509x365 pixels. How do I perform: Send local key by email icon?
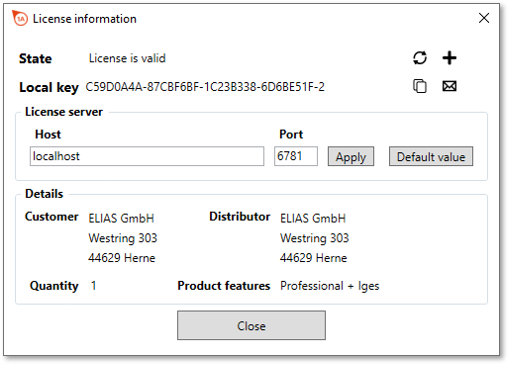coord(449,86)
